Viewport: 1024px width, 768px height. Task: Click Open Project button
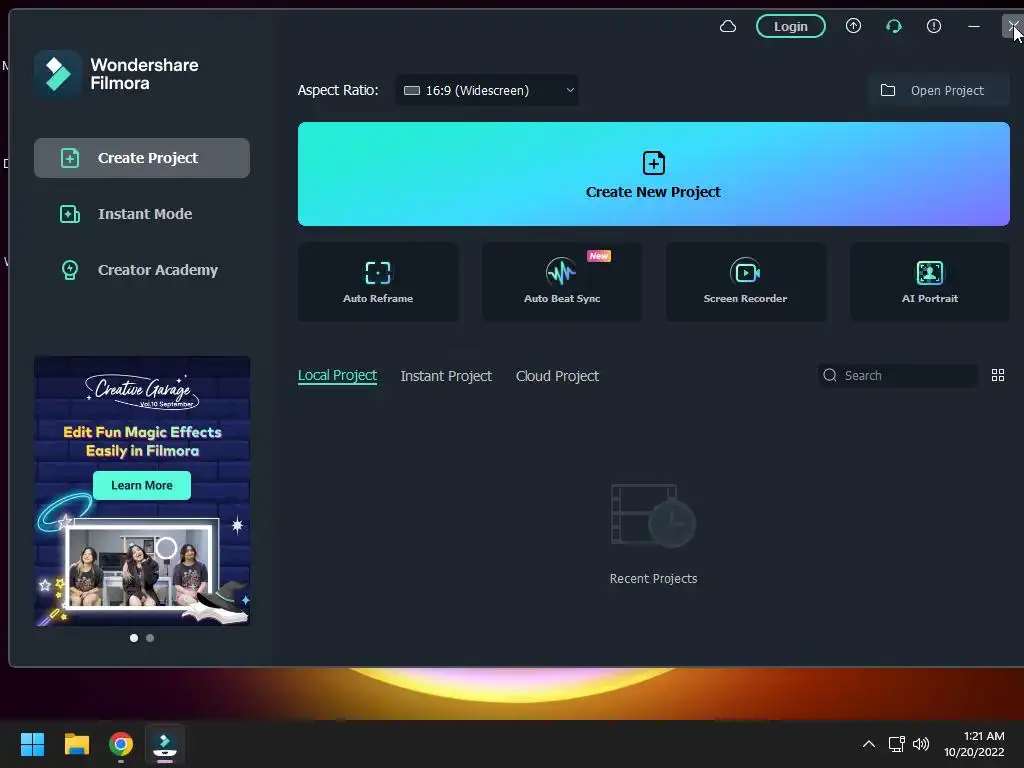click(938, 90)
